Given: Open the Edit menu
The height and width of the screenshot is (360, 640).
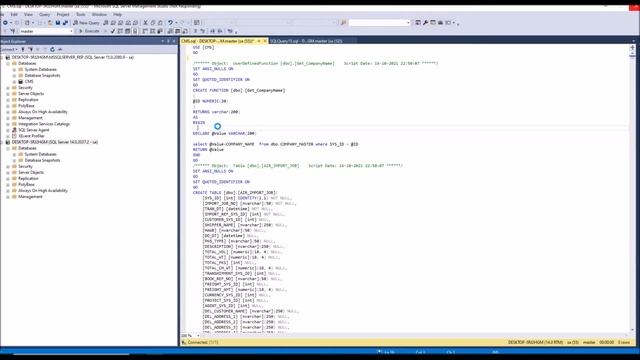Looking at the screenshot, I should coord(14,14).
